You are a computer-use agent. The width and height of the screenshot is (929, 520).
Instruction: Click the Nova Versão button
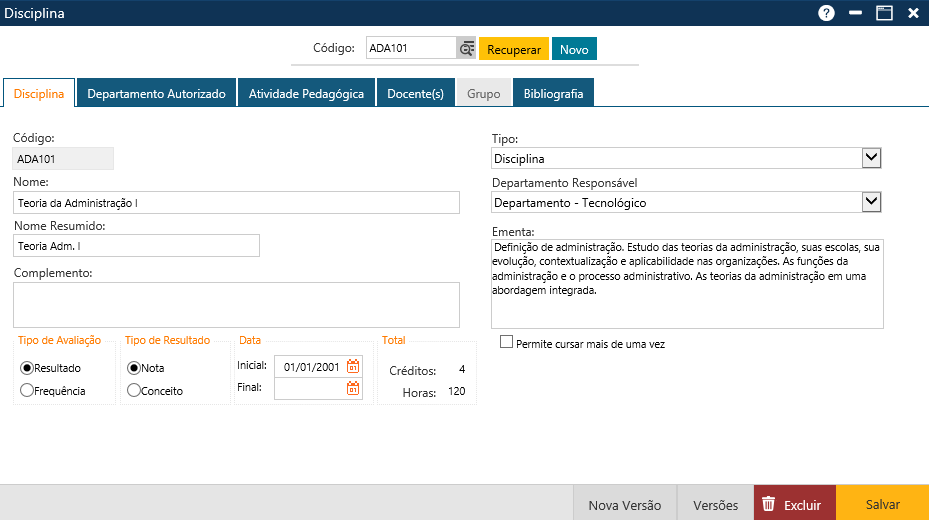[x=625, y=505]
